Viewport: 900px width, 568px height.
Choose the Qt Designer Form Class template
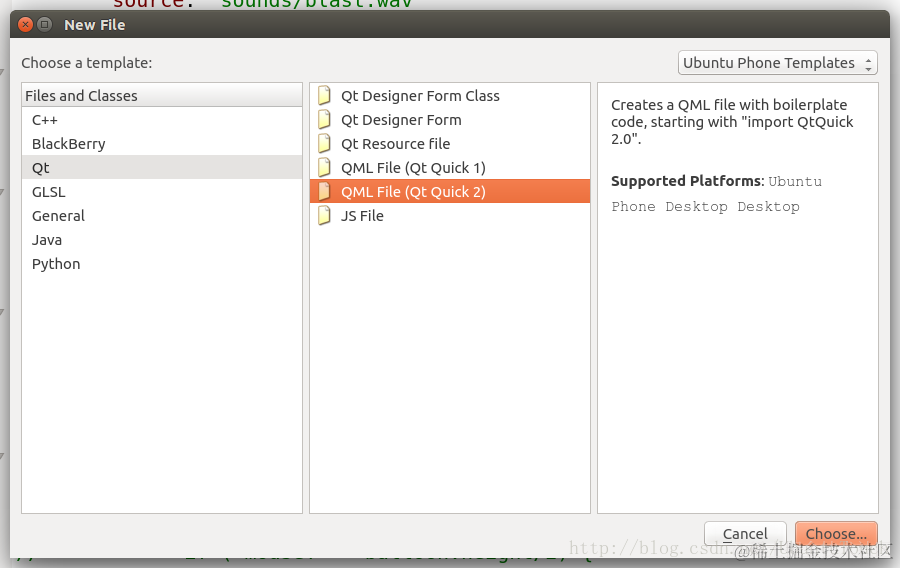[x=449, y=96]
